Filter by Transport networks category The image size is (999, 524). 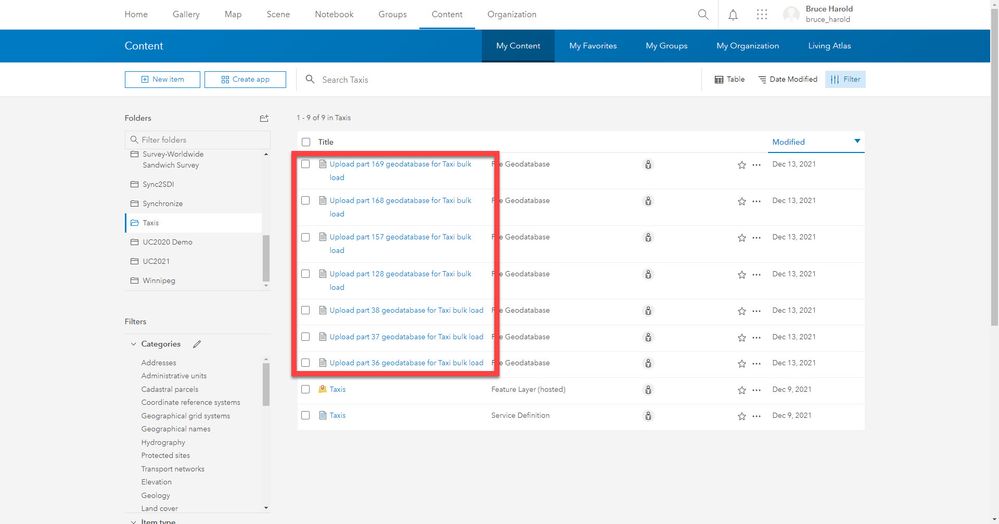point(173,469)
